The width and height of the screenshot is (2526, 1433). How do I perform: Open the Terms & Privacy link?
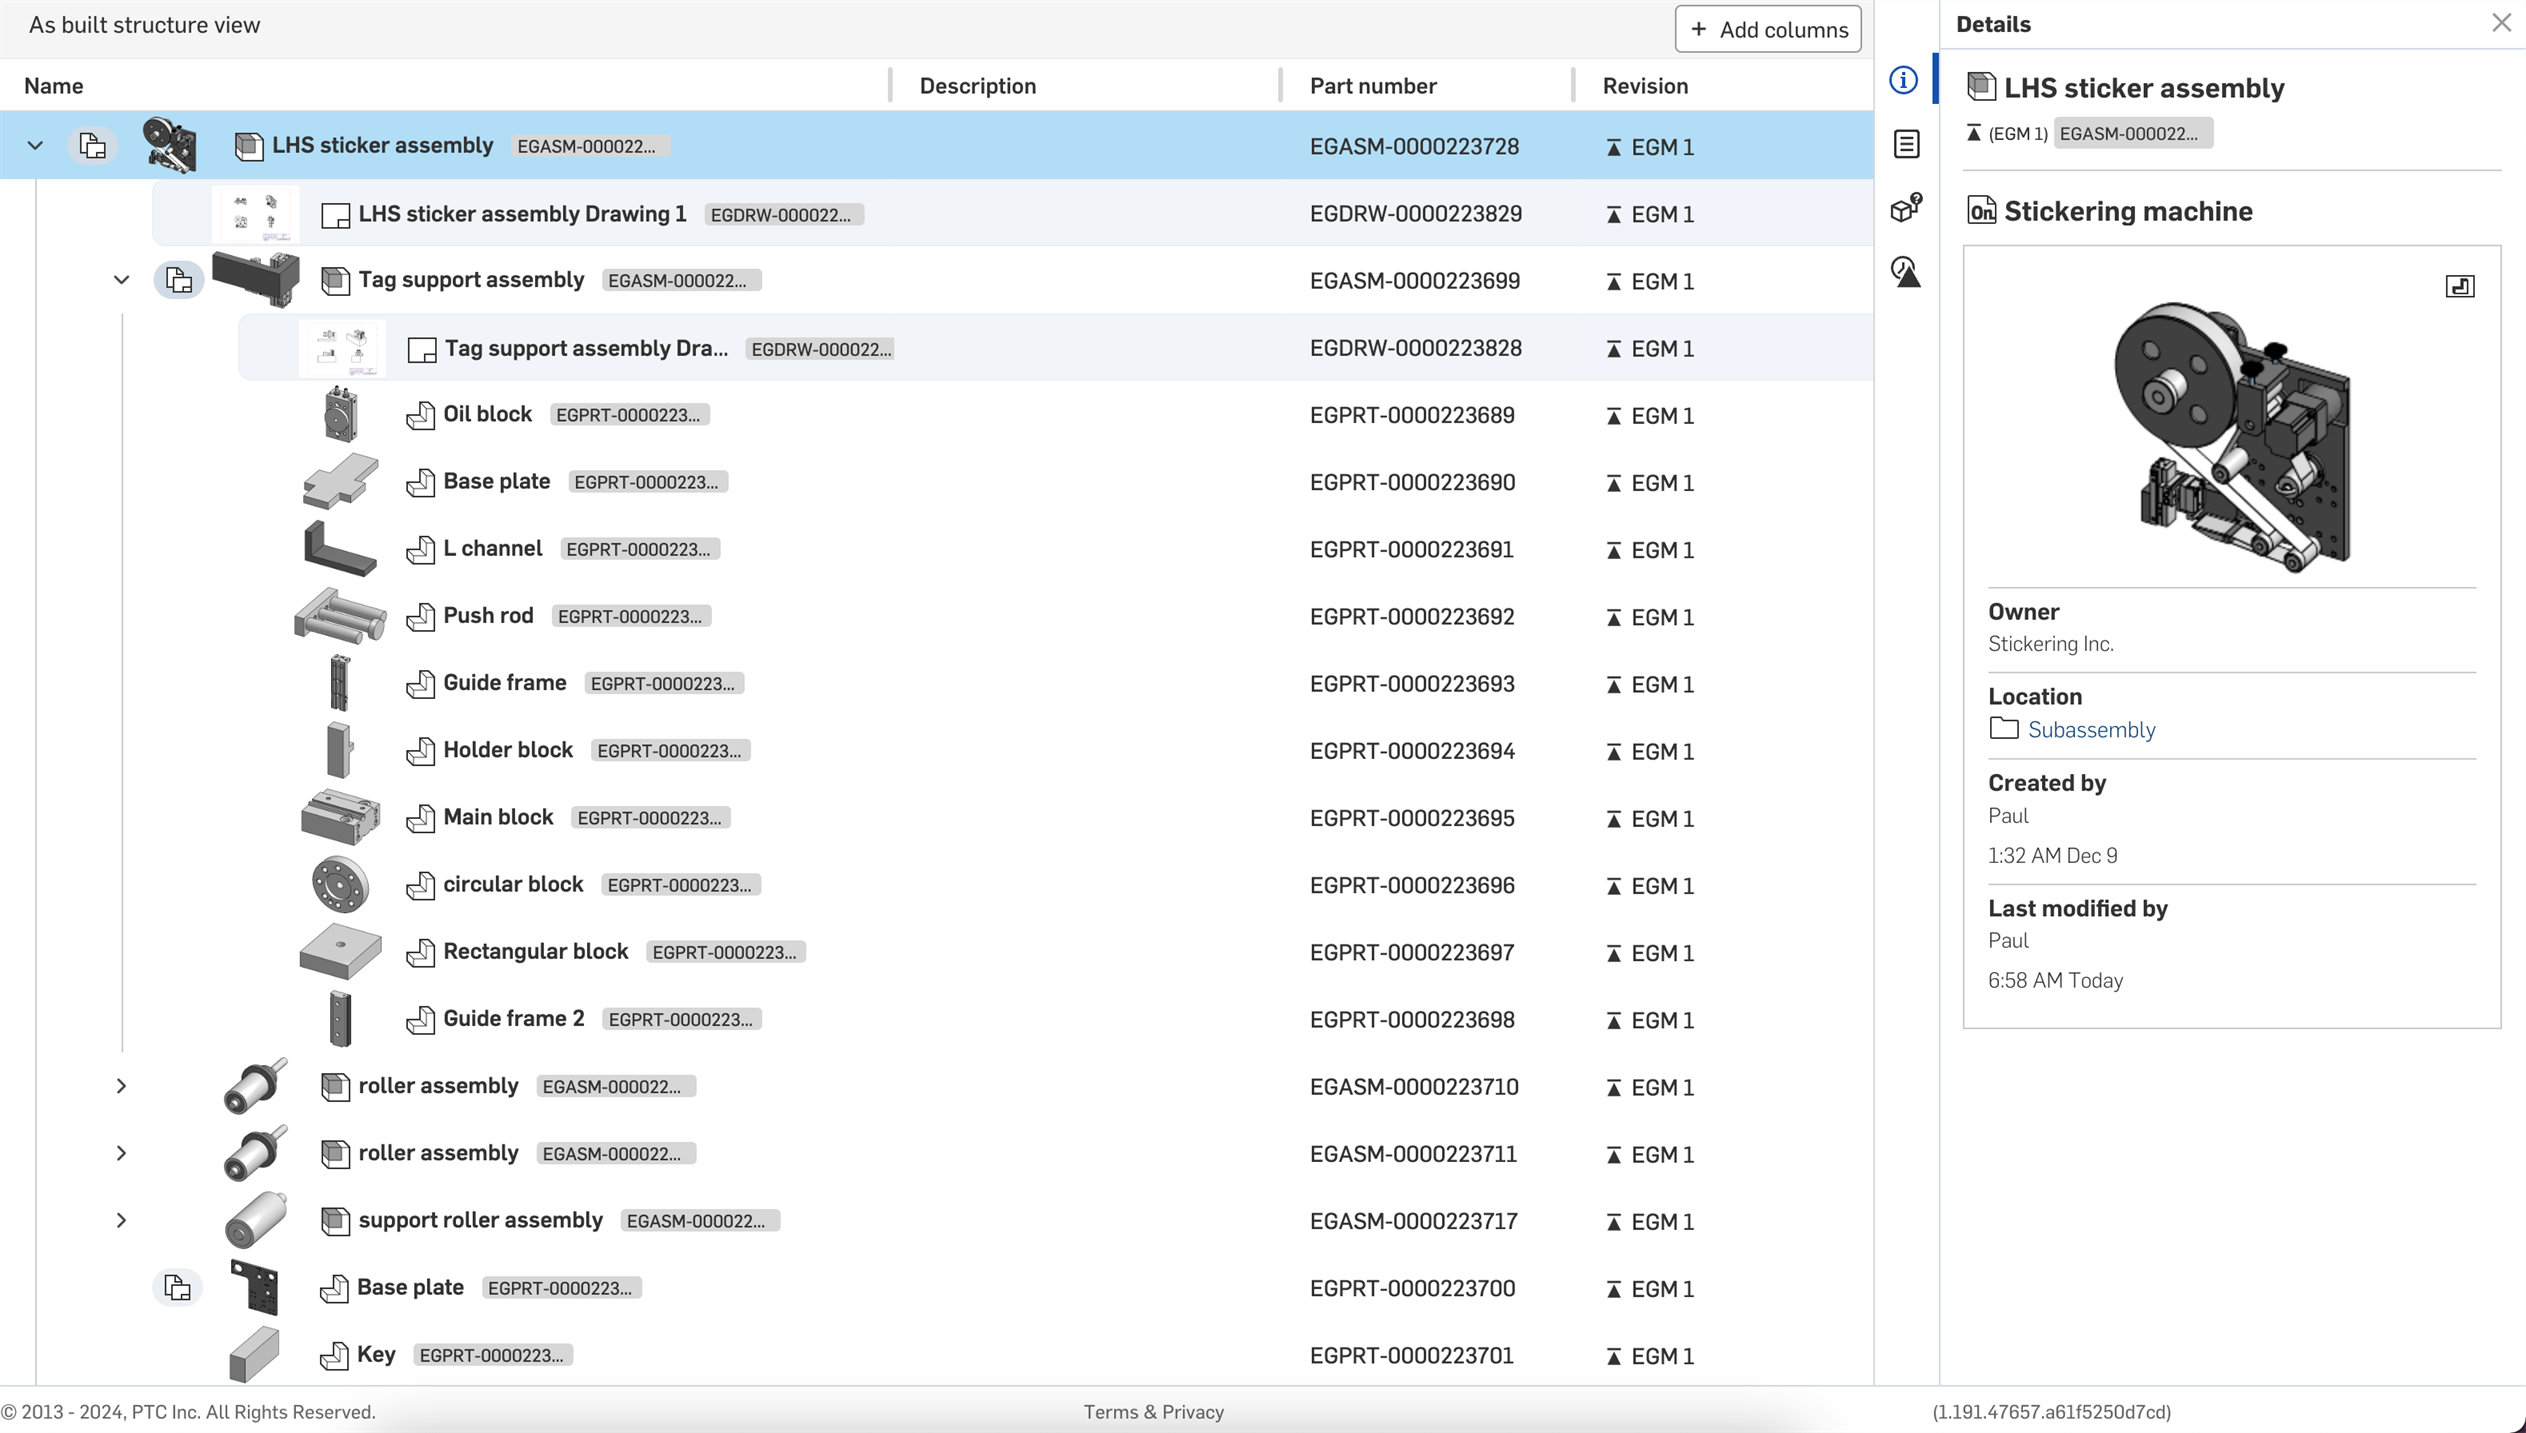[x=1153, y=1412]
